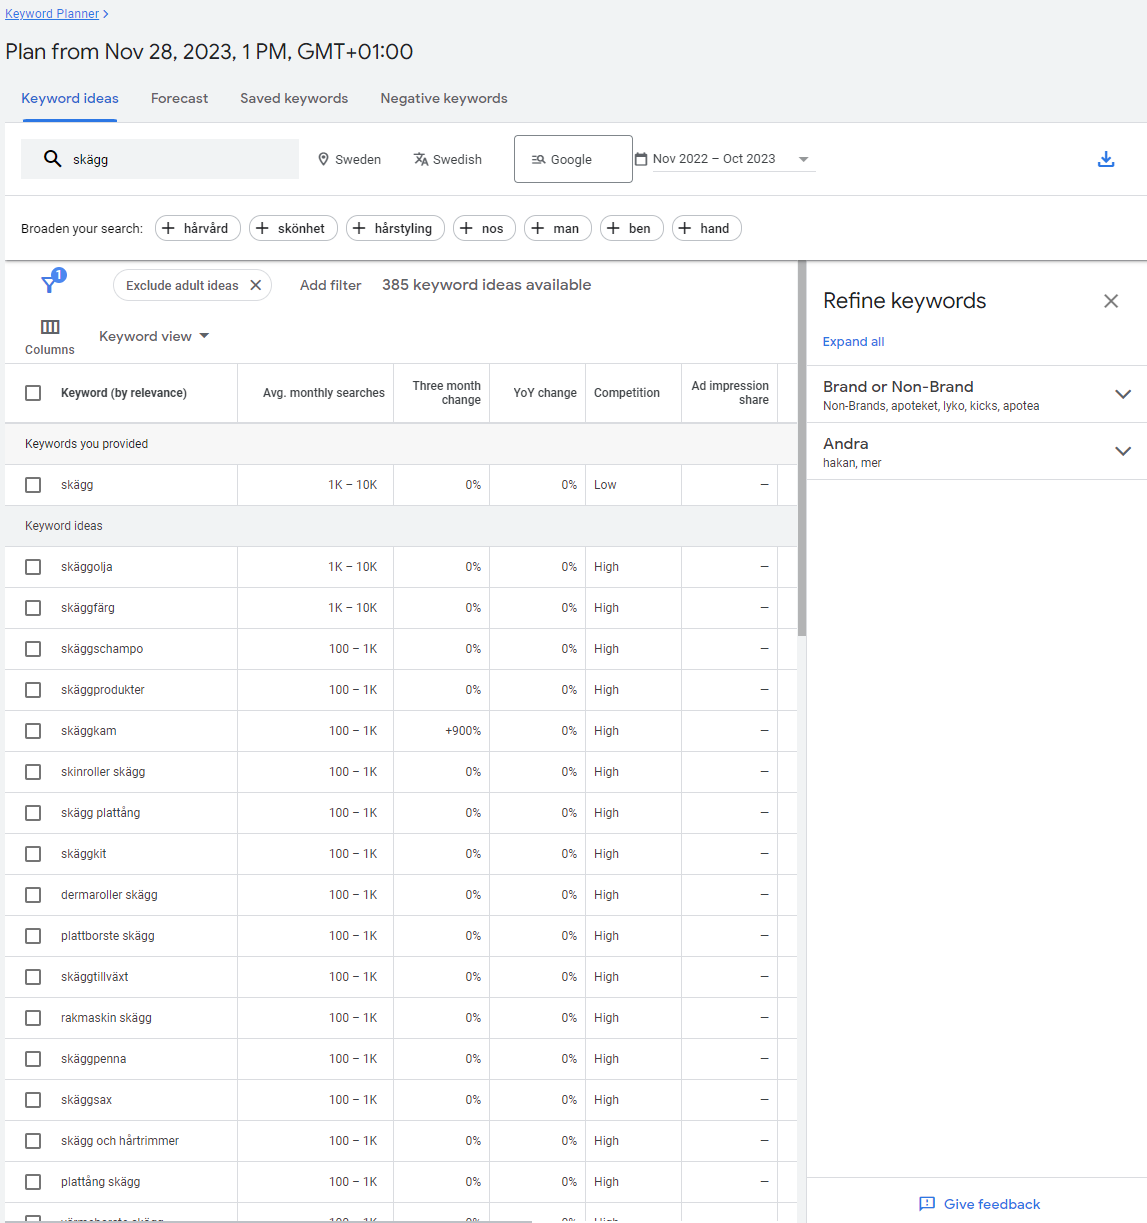
Task: Check the skäggolja checkbox
Action: coord(33,567)
